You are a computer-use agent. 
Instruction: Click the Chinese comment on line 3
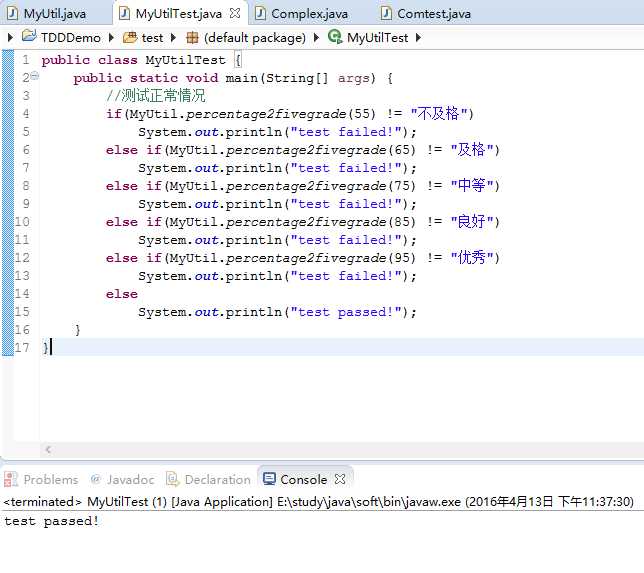[156, 95]
